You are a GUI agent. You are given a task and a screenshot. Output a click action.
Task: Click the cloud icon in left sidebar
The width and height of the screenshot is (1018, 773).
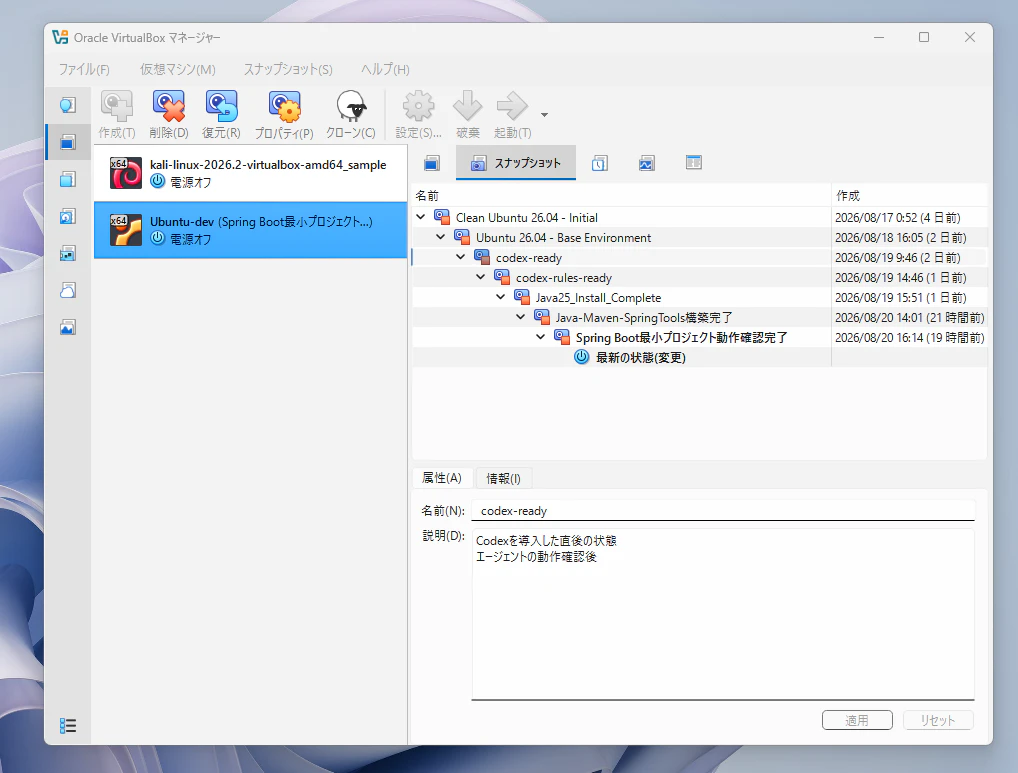click(68, 290)
